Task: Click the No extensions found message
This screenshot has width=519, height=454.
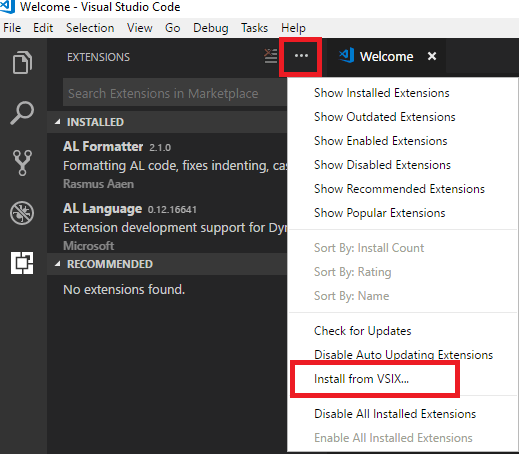Action: [124, 289]
